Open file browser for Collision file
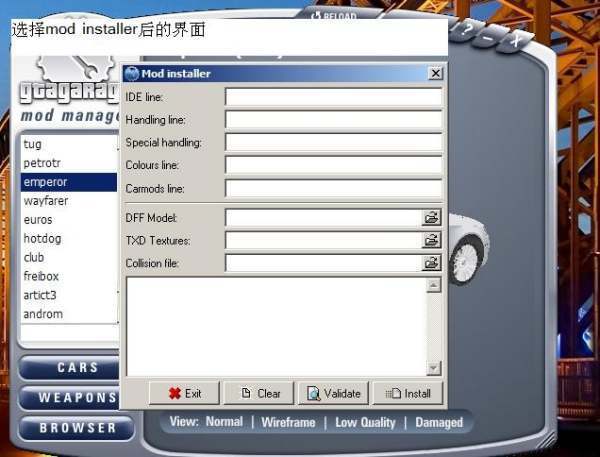 (x=431, y=263)
